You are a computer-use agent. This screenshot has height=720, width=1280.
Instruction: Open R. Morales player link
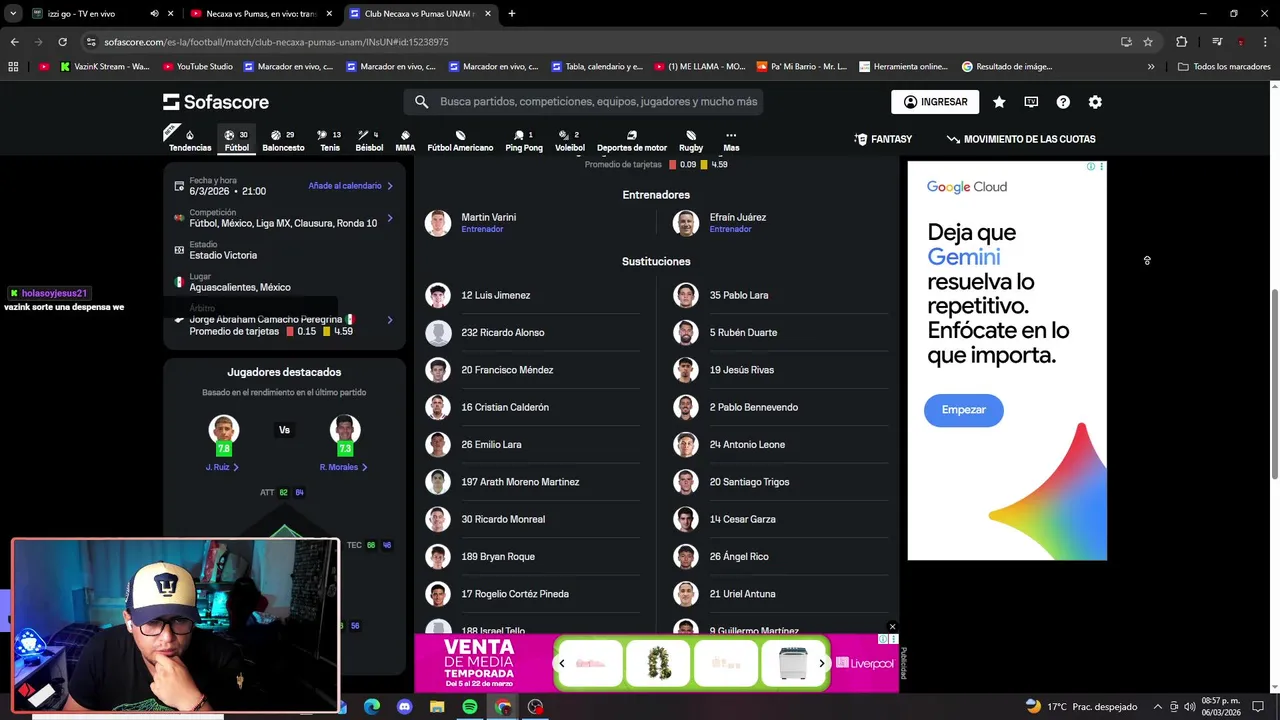(344, 467)
